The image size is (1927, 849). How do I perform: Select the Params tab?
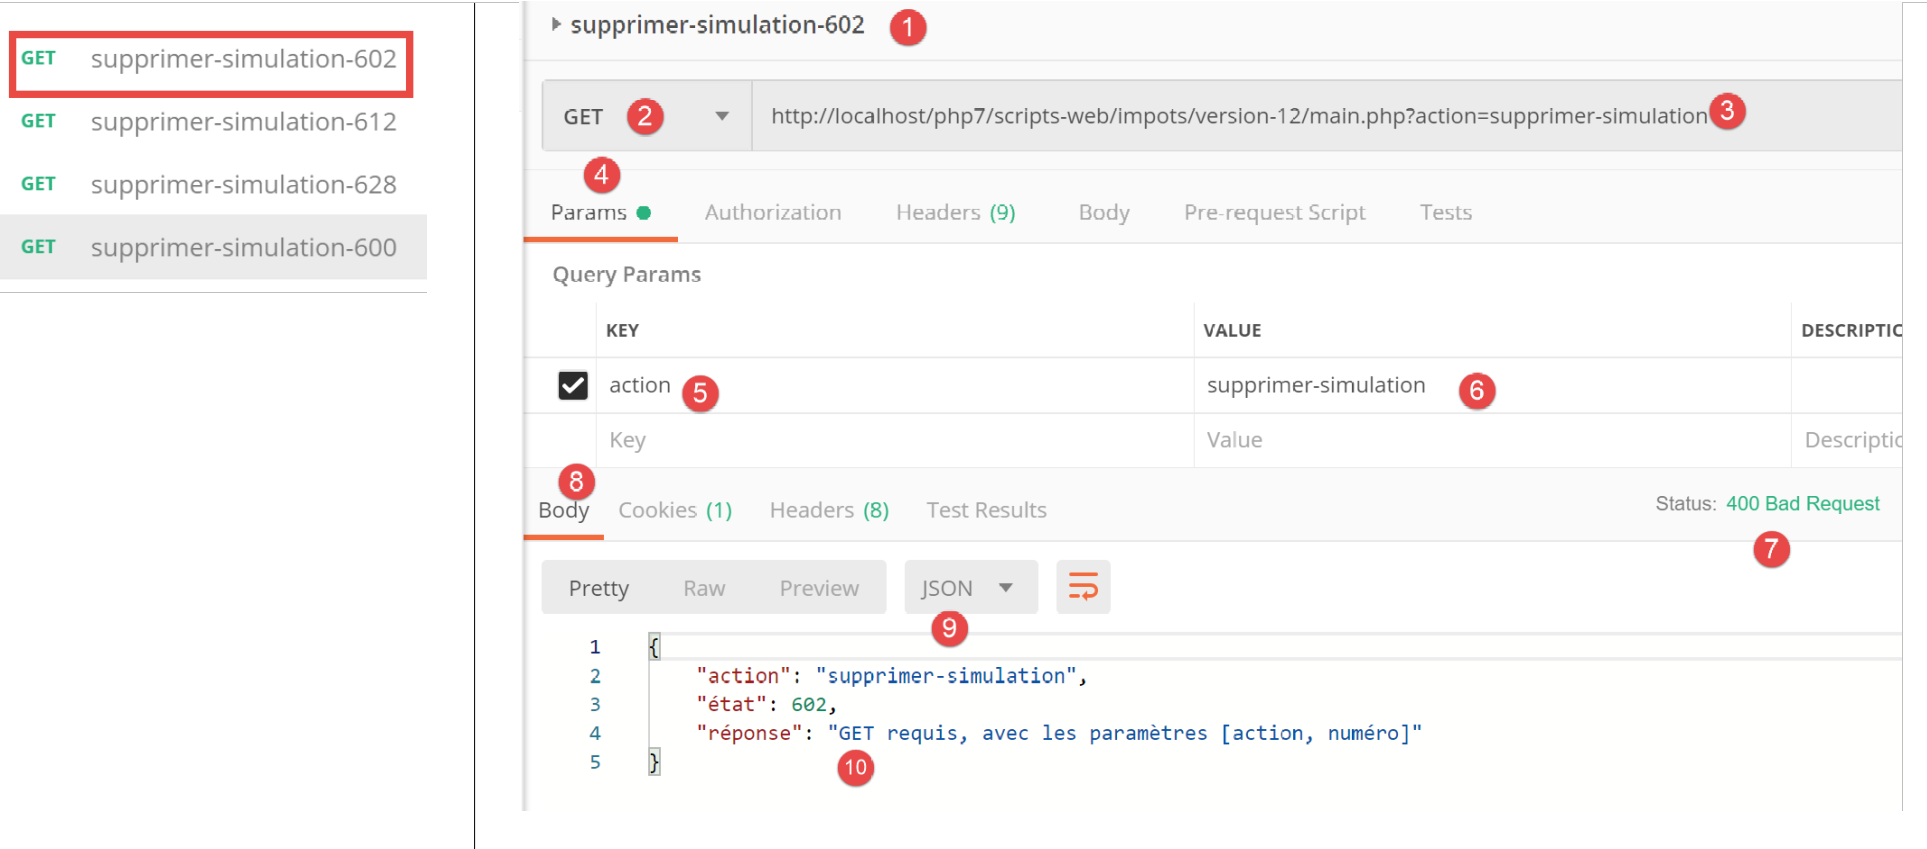[589, 212]
